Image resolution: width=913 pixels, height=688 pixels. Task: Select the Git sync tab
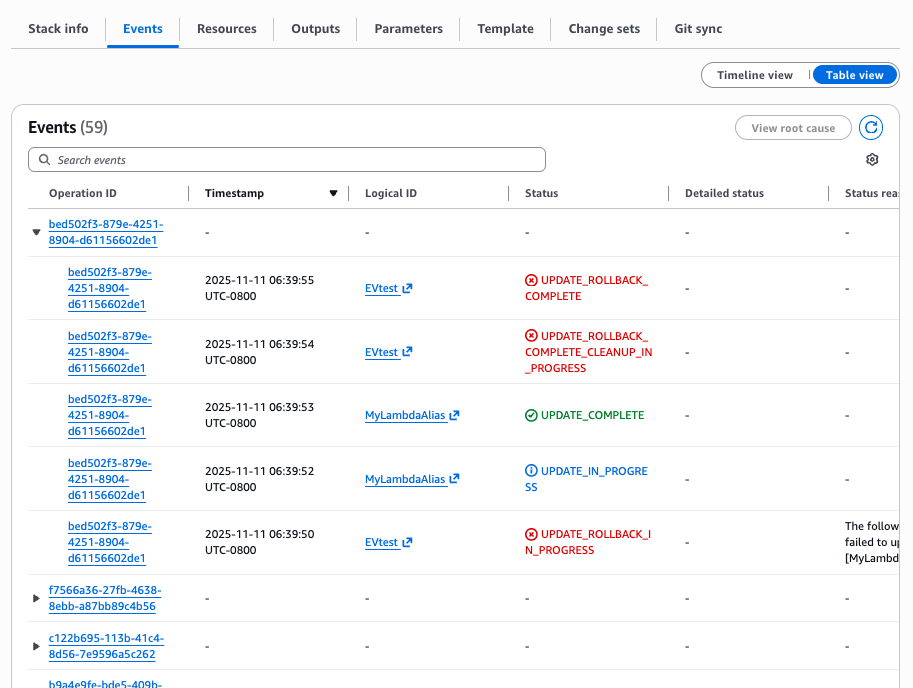click(697, 29)
